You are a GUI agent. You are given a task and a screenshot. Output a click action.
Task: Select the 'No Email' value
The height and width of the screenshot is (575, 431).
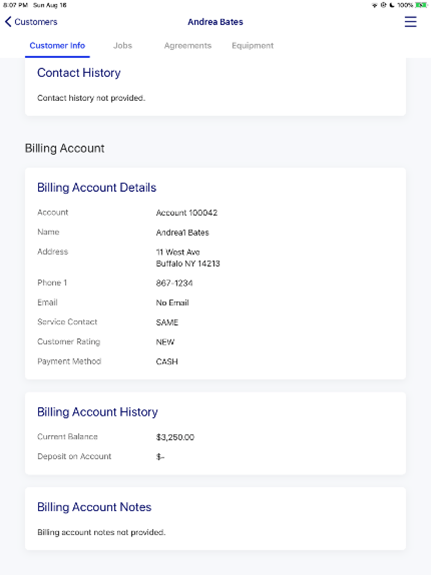coord(172,303)
